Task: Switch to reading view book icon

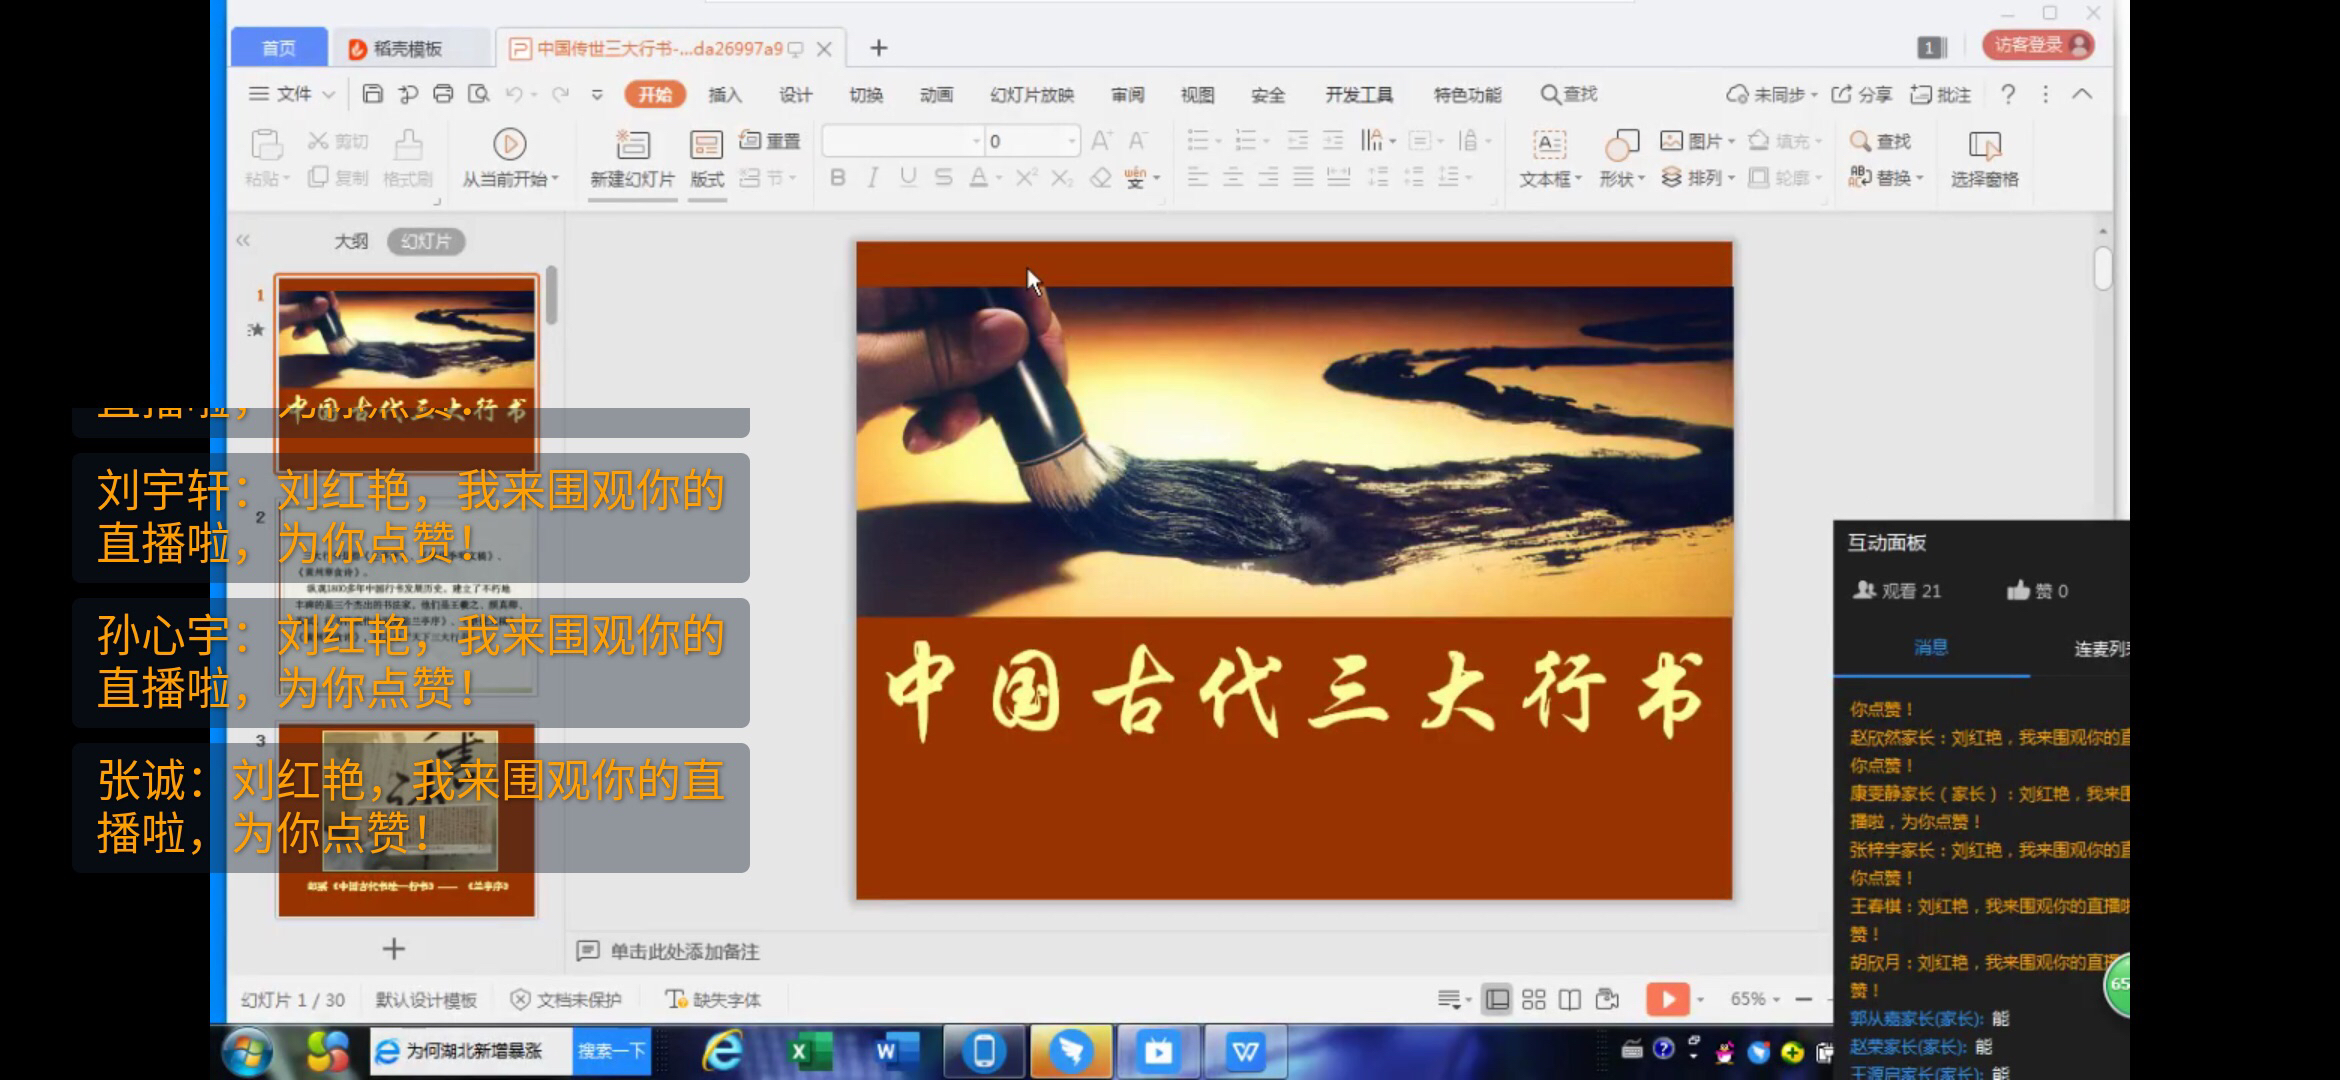Action: [x=1570, y=999]
